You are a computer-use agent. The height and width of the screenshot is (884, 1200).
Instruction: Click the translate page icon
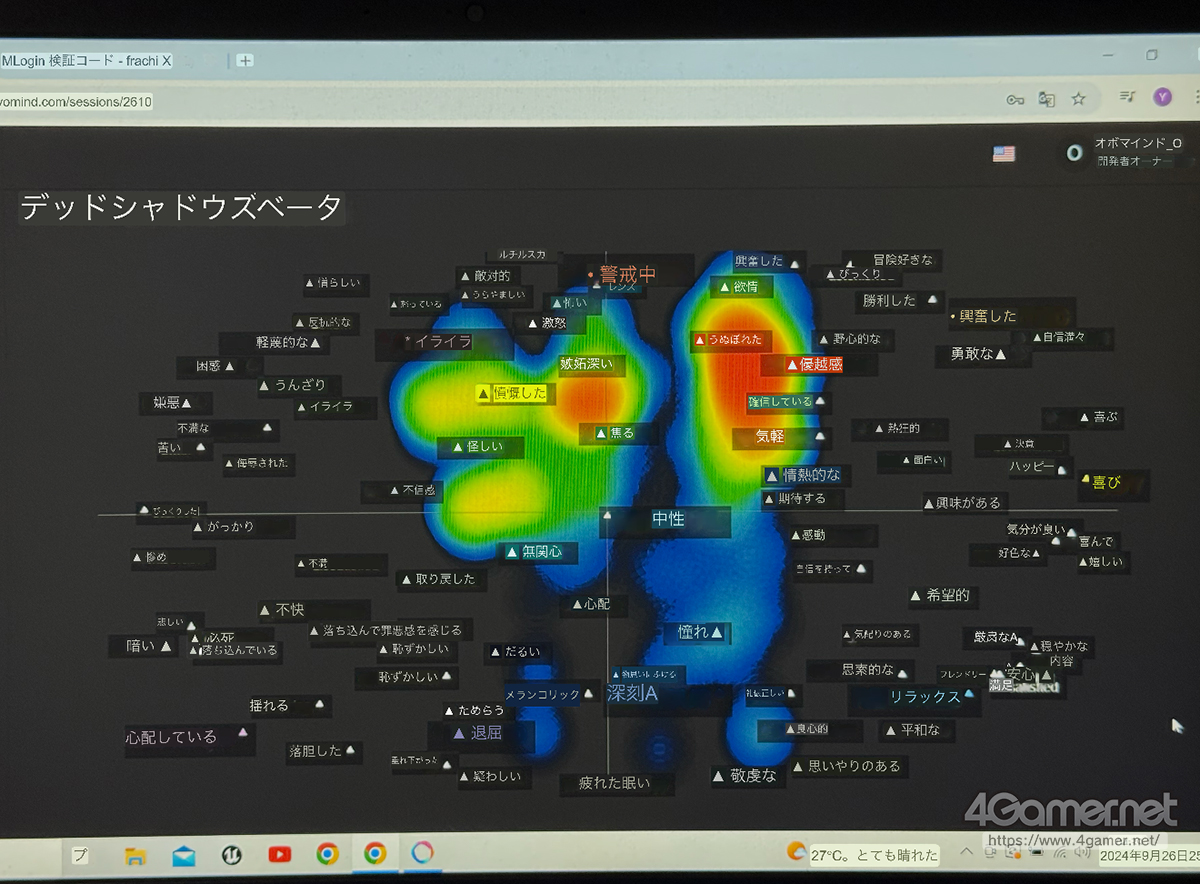1047,99
